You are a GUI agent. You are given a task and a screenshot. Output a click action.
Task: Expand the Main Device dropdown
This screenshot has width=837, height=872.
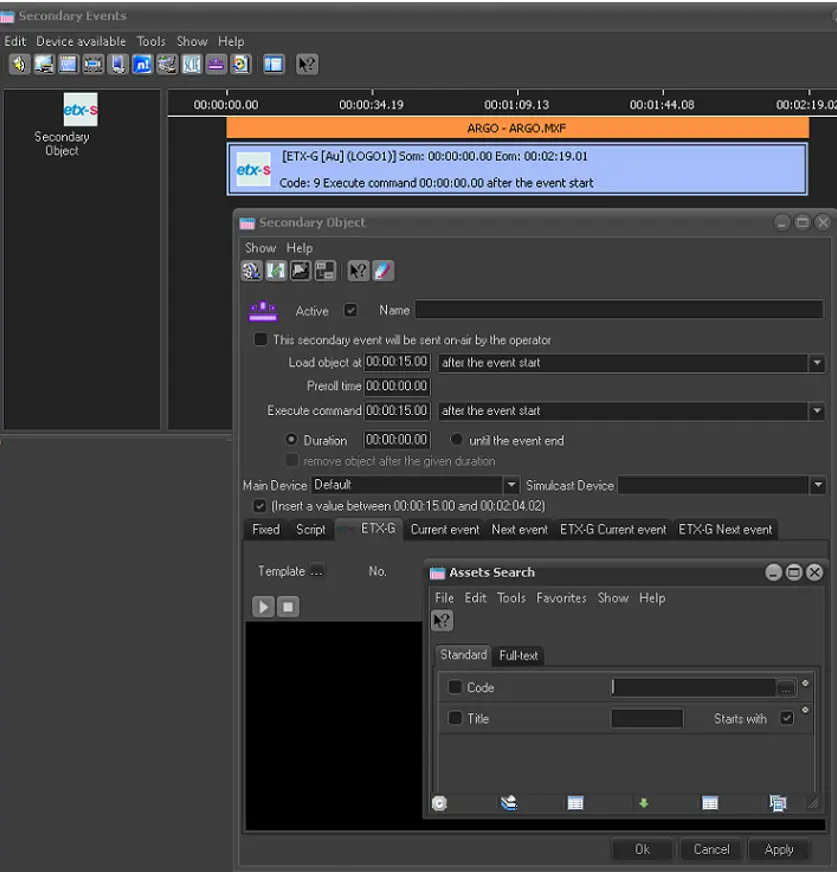point(511,485)
